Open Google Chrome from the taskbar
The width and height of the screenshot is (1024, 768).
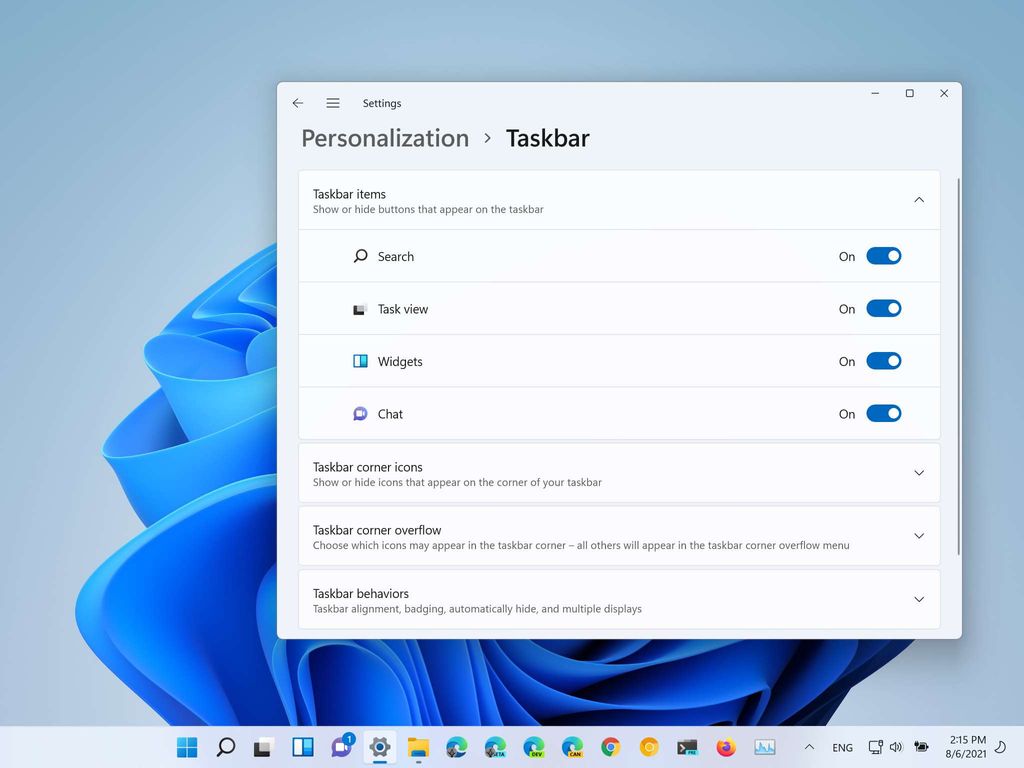[x=609, y=747]
